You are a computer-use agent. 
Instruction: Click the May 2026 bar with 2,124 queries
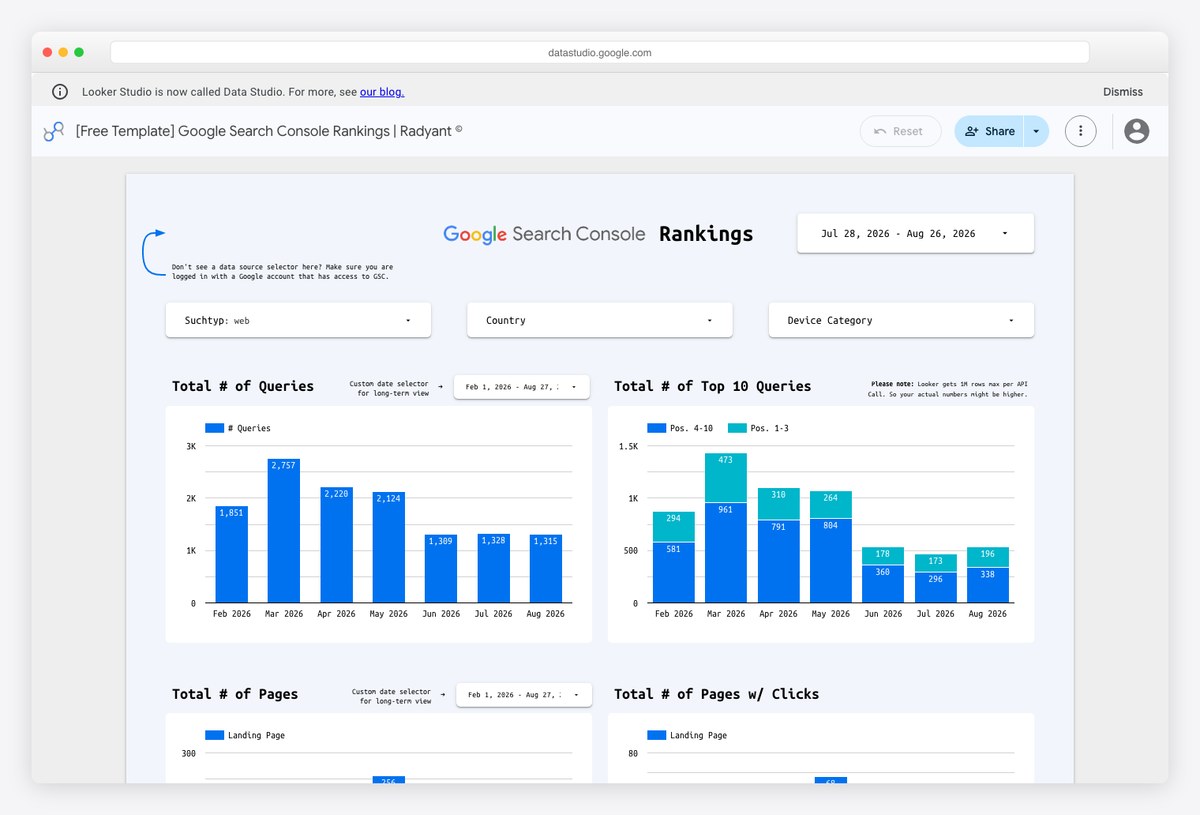[388, 548]
